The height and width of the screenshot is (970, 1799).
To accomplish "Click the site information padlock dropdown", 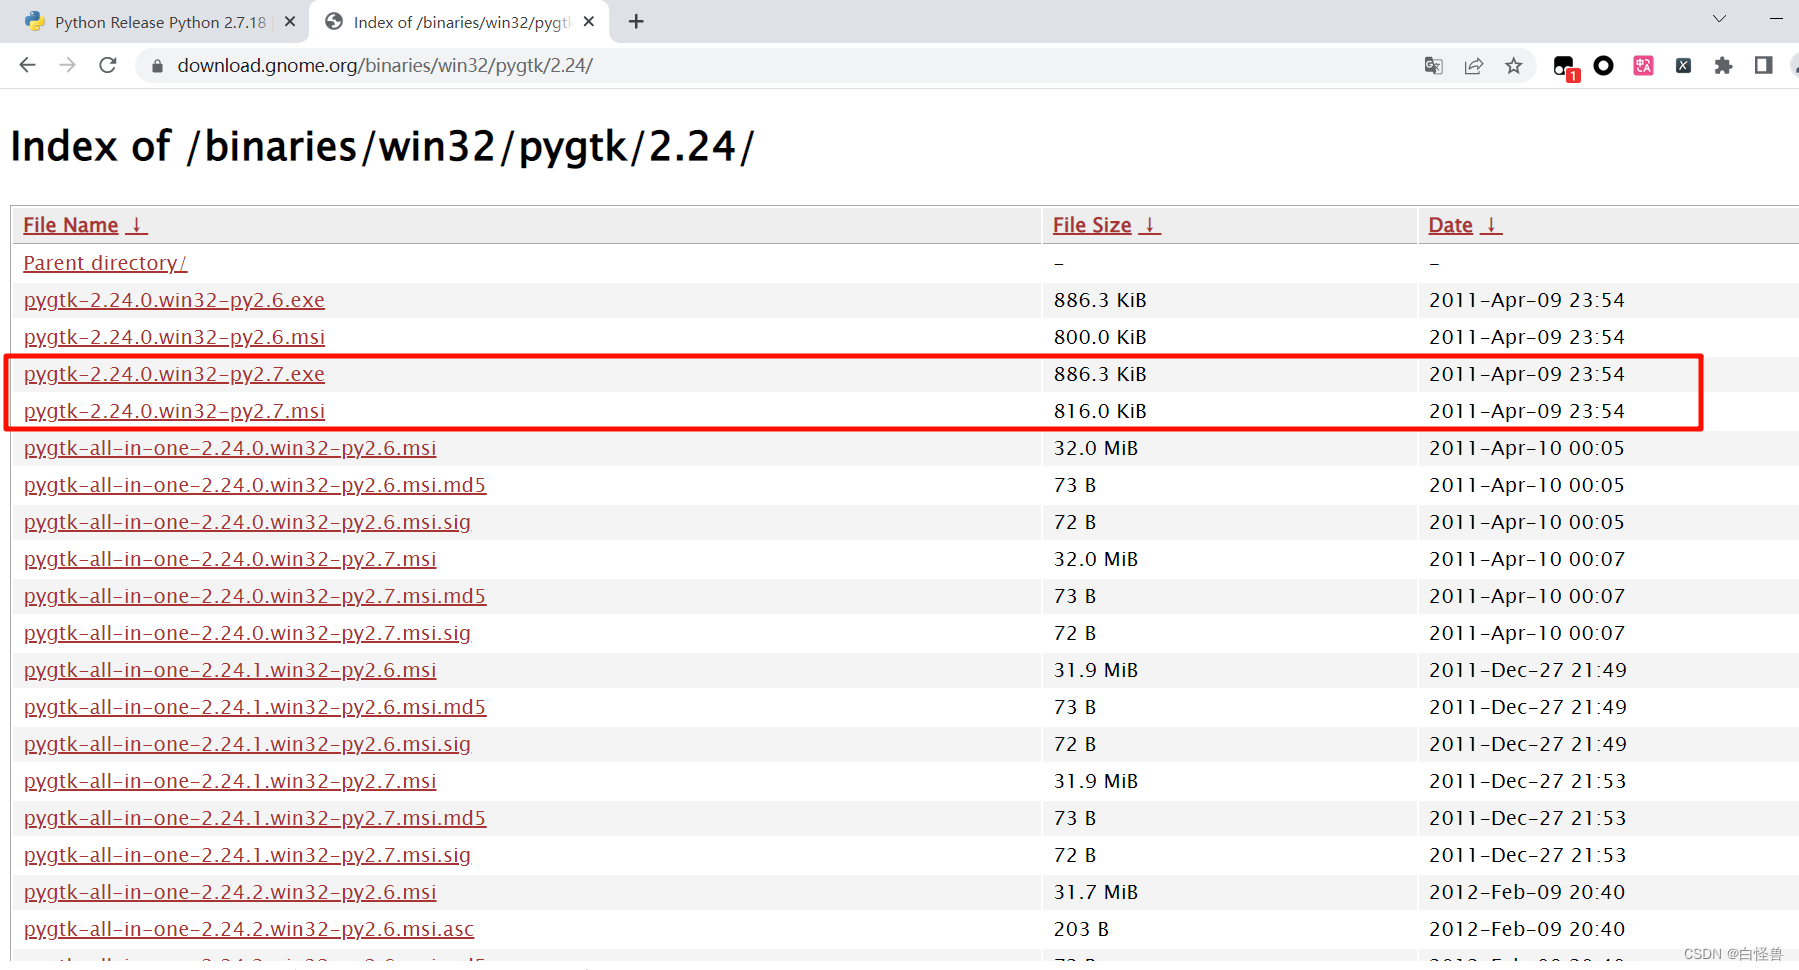I will (x=156, y=65).
